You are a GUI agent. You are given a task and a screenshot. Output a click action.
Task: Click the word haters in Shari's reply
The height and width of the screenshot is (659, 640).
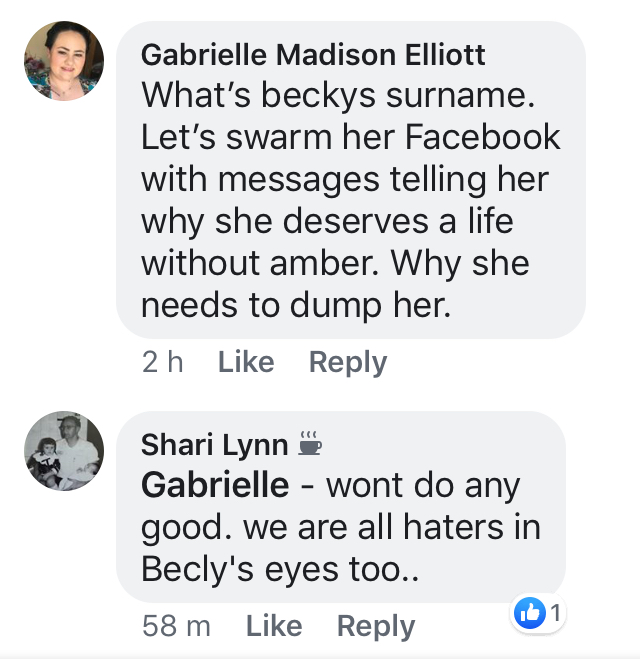453,527
